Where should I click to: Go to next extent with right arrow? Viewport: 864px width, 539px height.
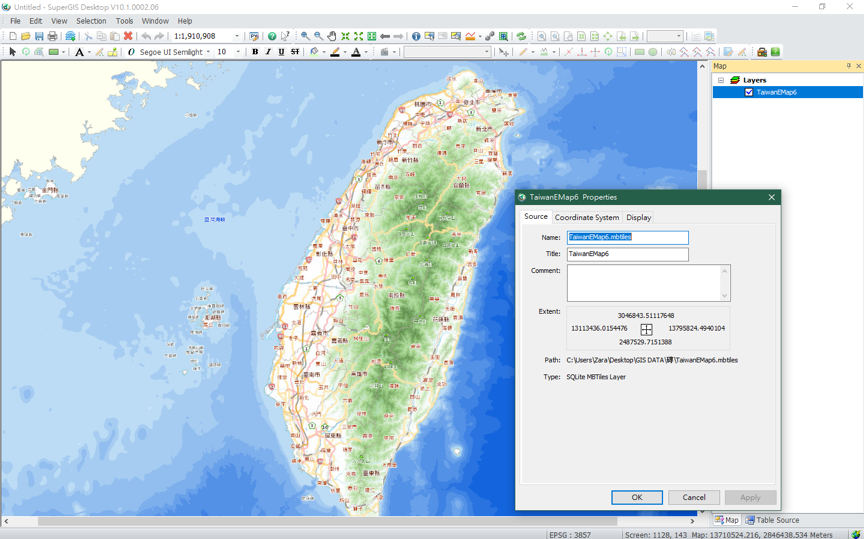(398, 36)
